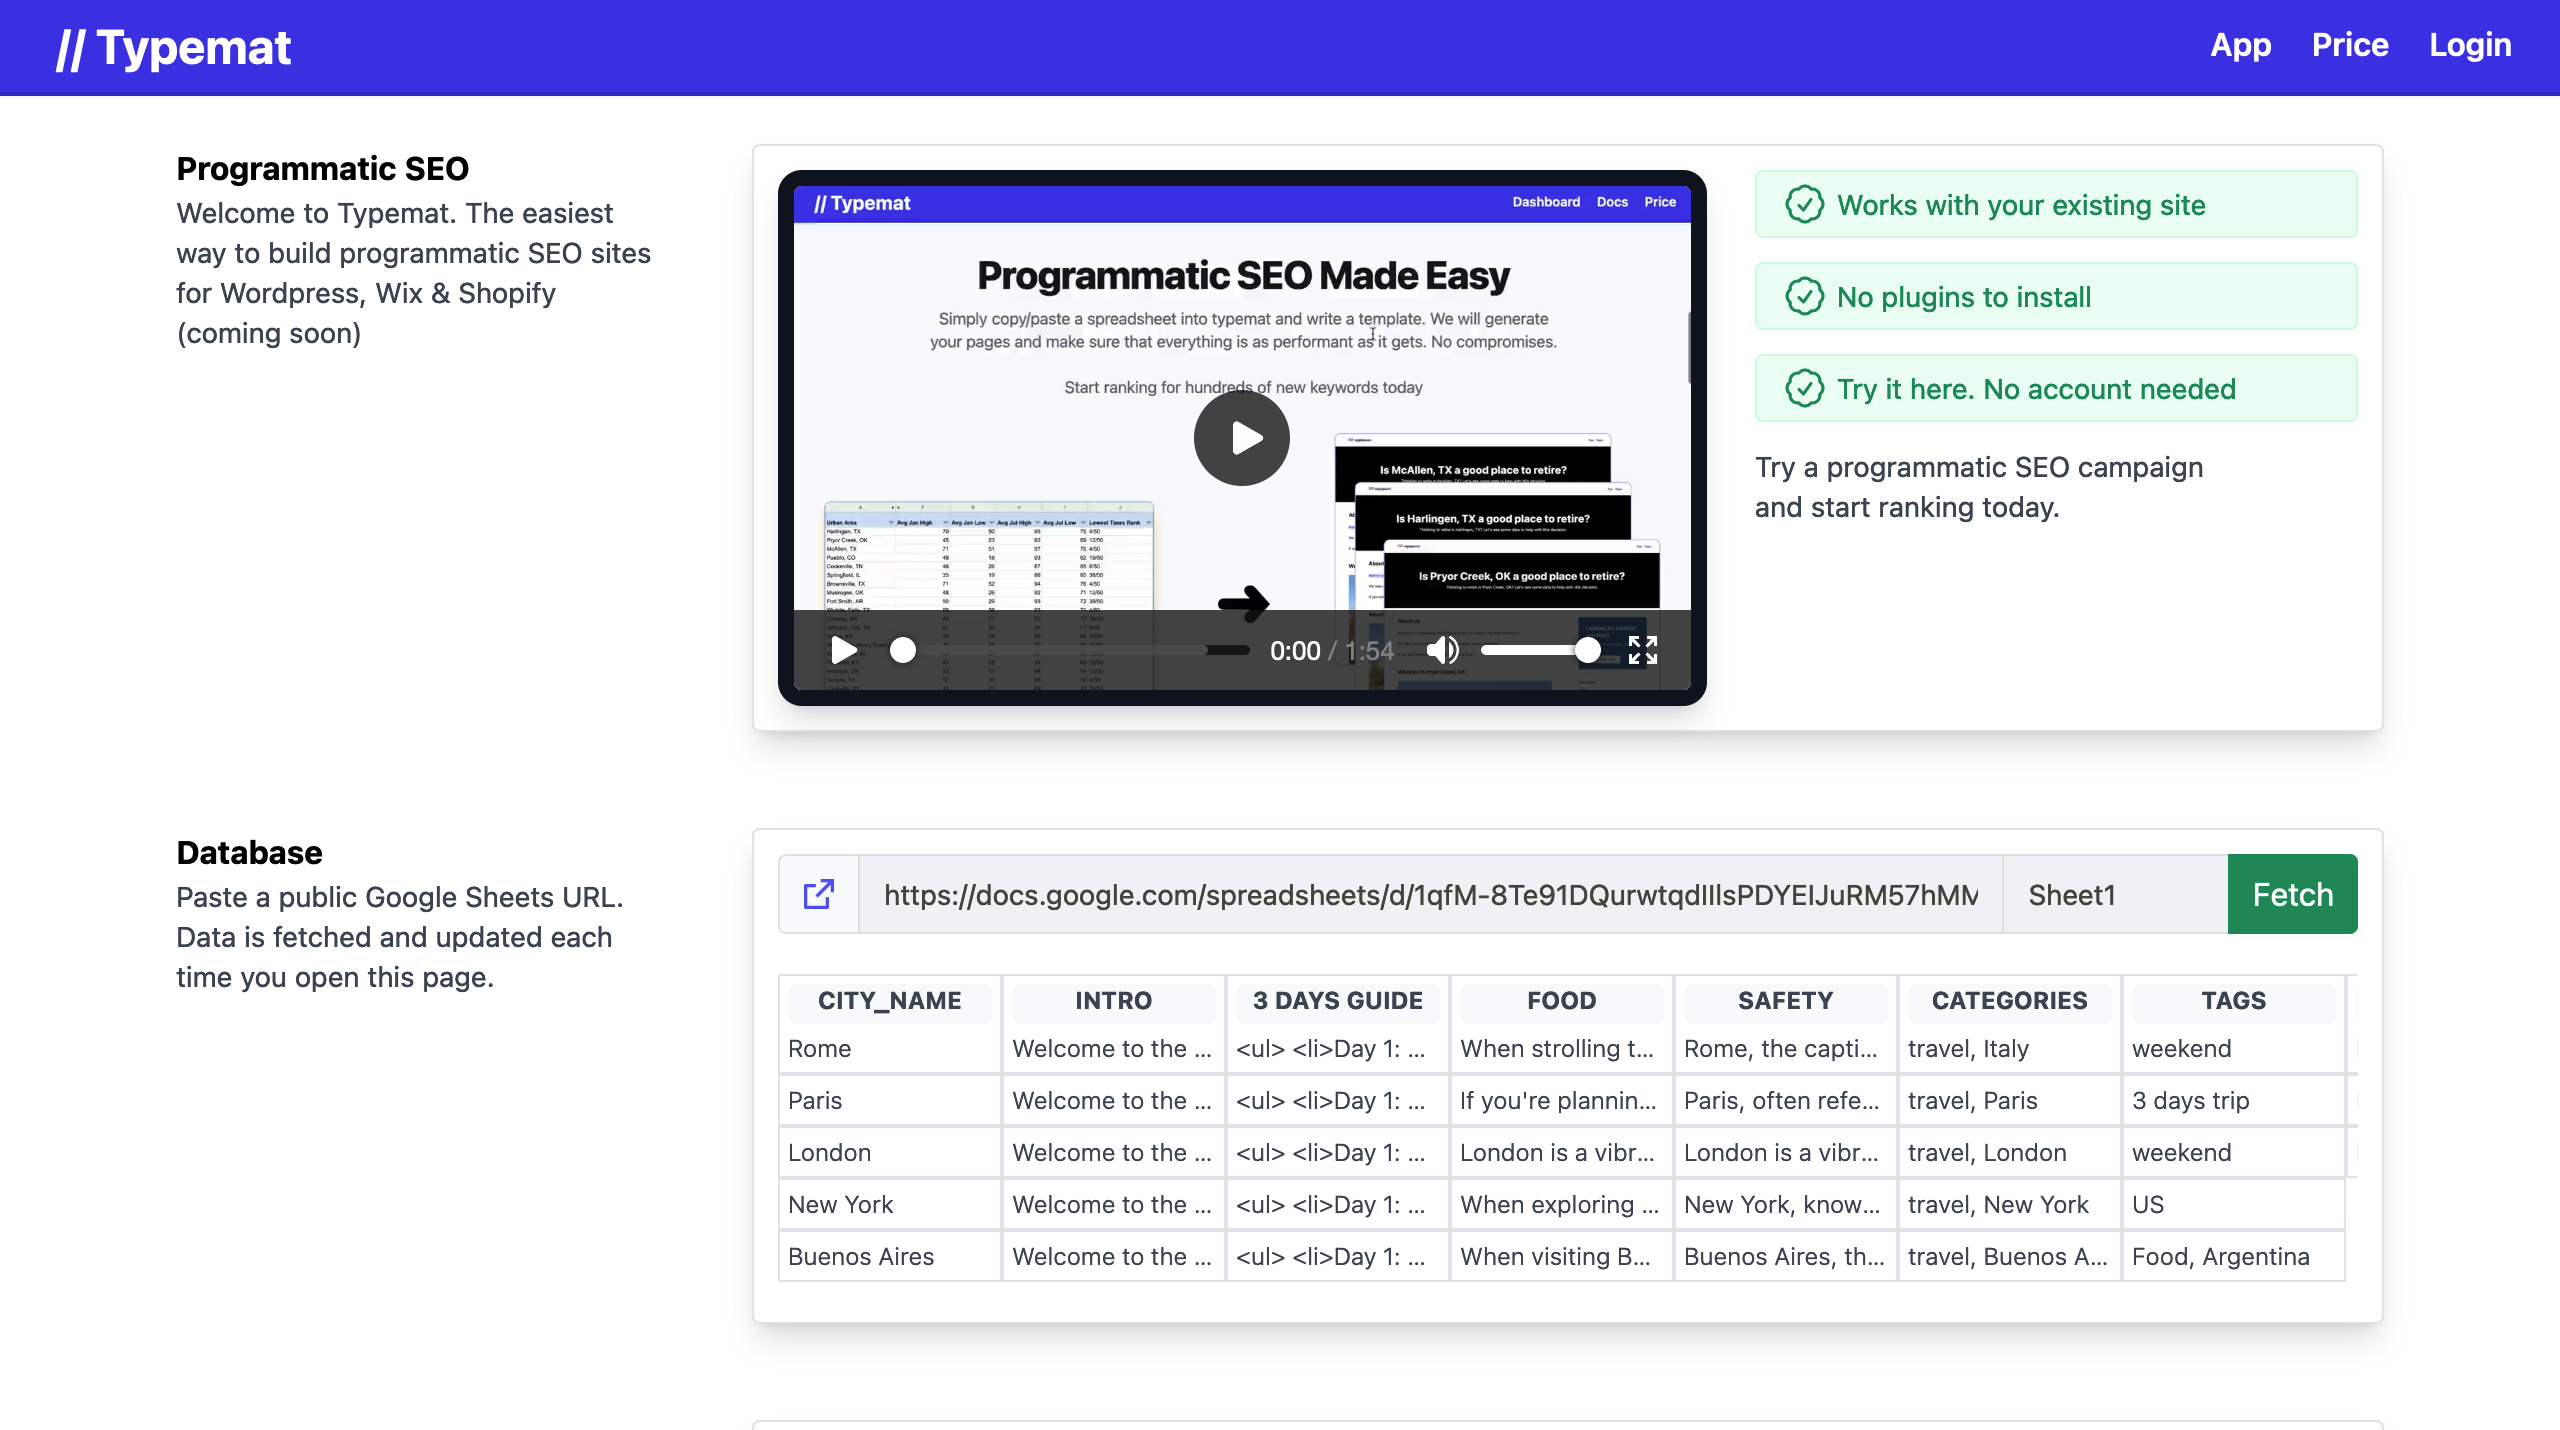Screen dimensions: 2560x1430
Task: Click the 'travel, New York' categories cell
Action: tap(2009, 1205)
